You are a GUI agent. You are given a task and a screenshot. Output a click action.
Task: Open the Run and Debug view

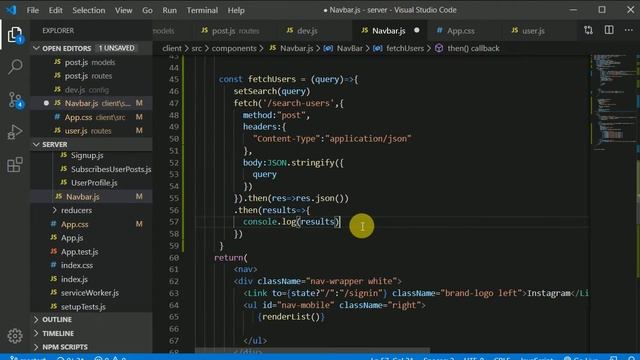pyautogui.click(x=15, y=132)
